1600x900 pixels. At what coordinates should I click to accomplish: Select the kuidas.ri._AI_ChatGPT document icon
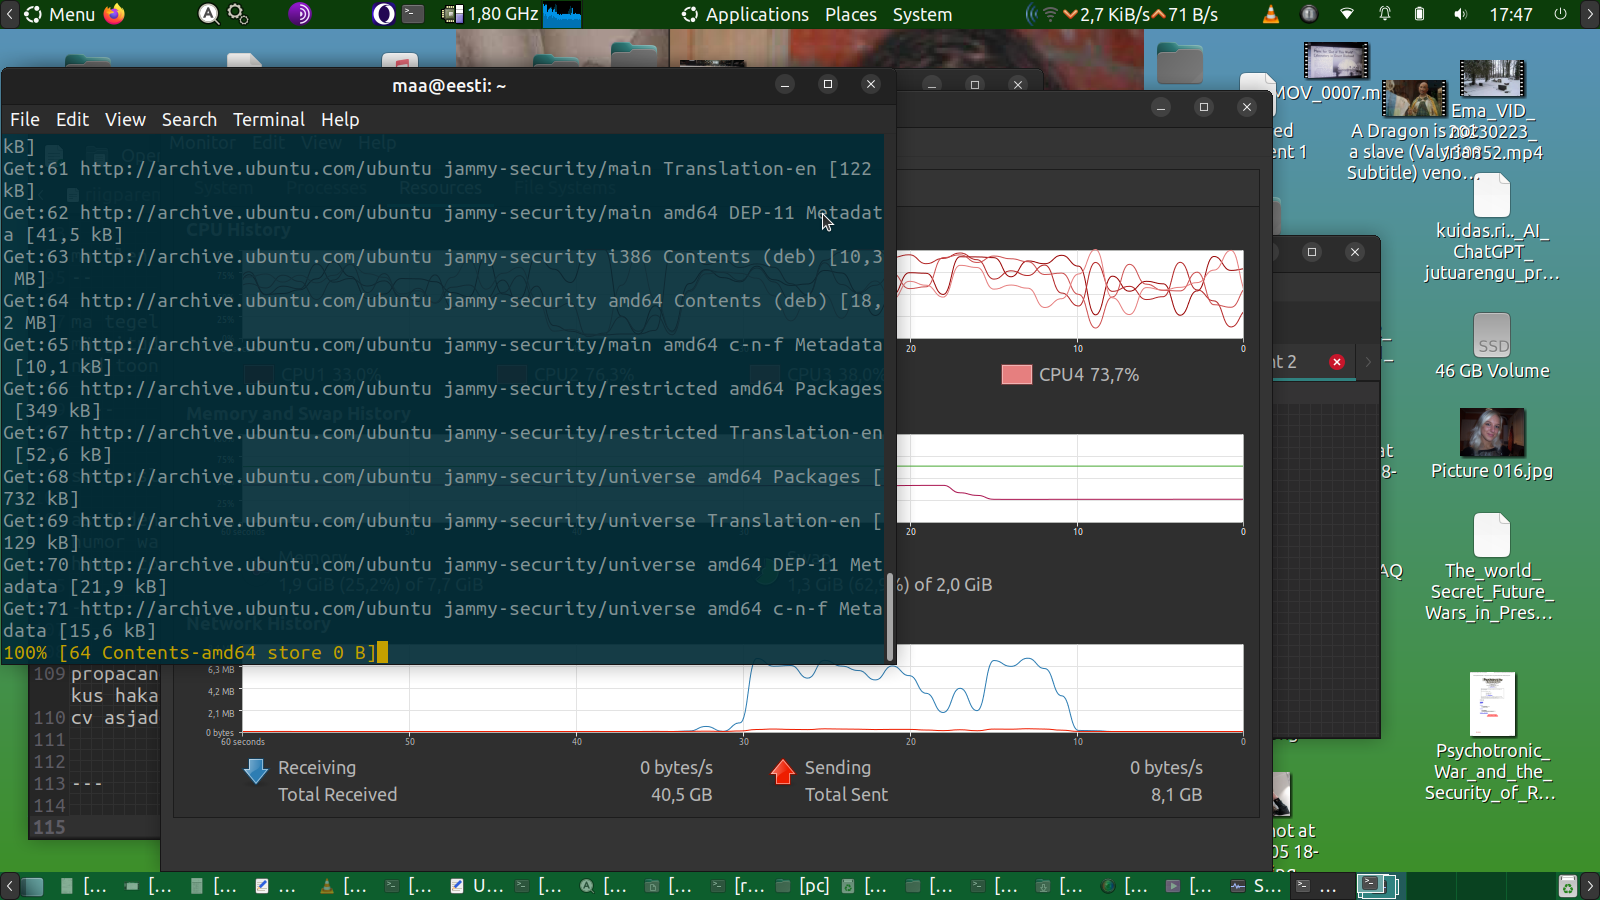click(1492, 195)
